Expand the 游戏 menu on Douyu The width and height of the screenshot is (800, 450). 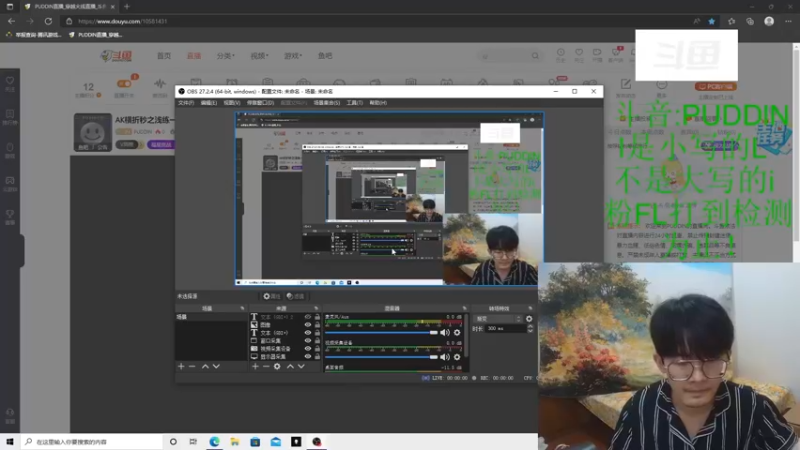tap(293, 56)
